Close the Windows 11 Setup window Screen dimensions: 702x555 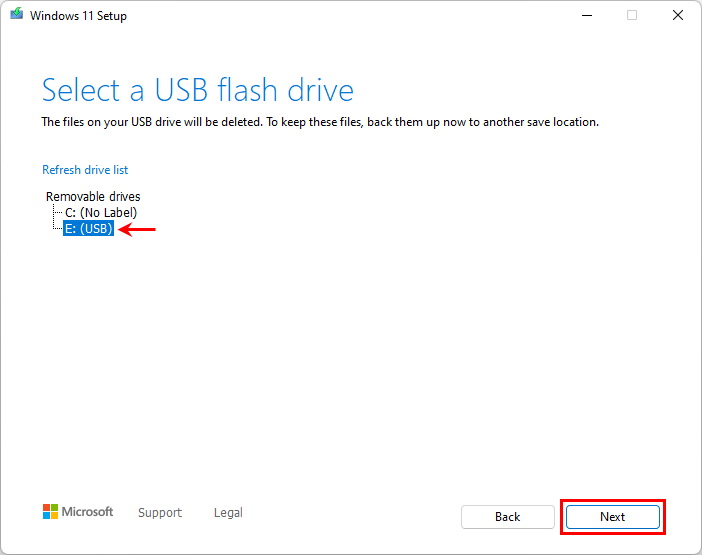[x=677, y=16]
